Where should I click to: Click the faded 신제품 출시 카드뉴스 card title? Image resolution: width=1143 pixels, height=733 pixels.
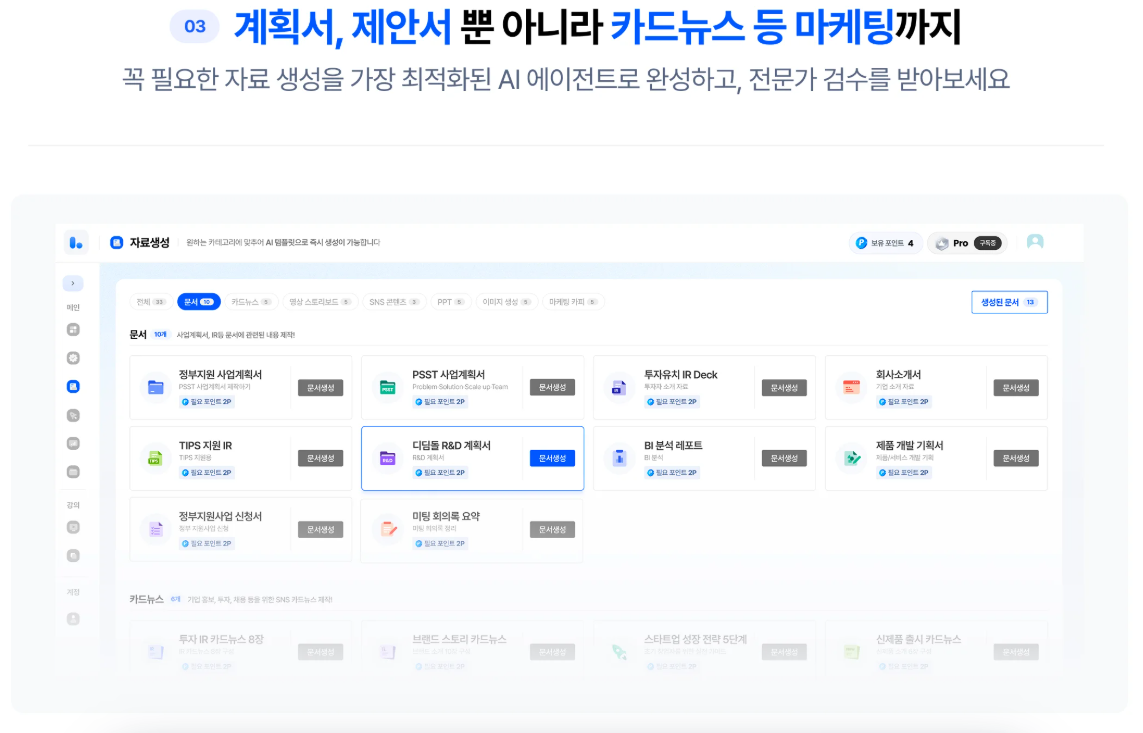click(x=918, y=639)
